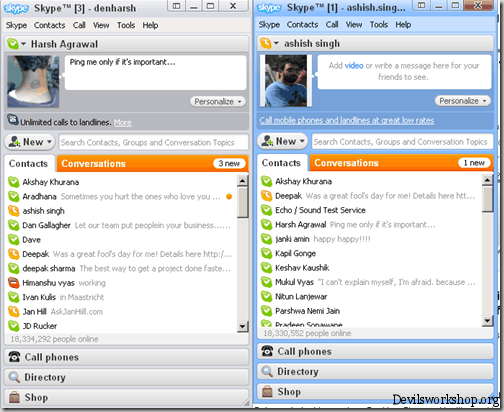
Task: Select Contacts tab in ashish window
Action: tap(281, 163)
